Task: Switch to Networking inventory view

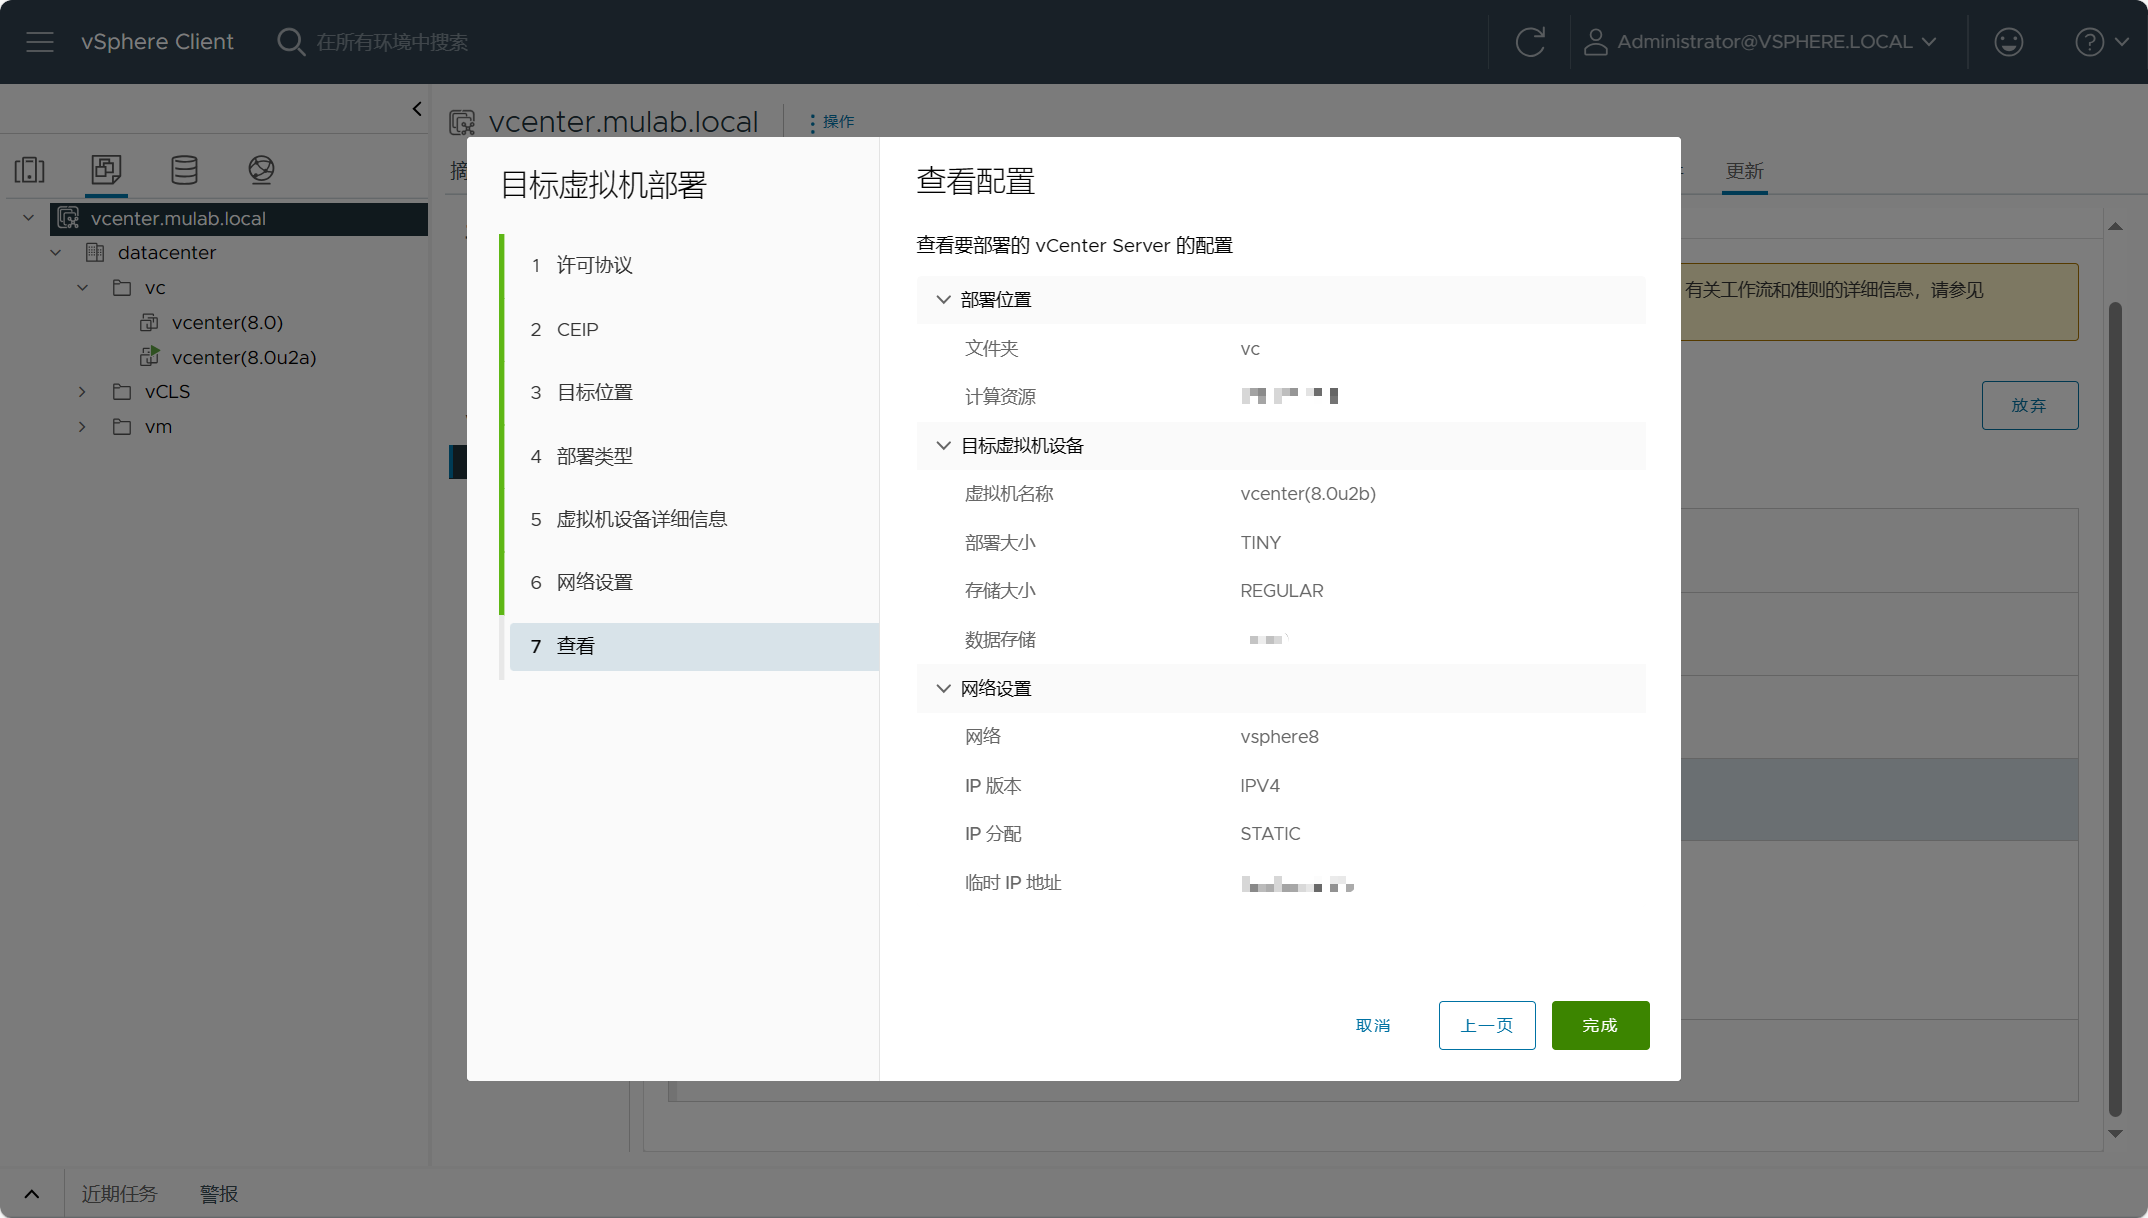Action: coord(261,170)
